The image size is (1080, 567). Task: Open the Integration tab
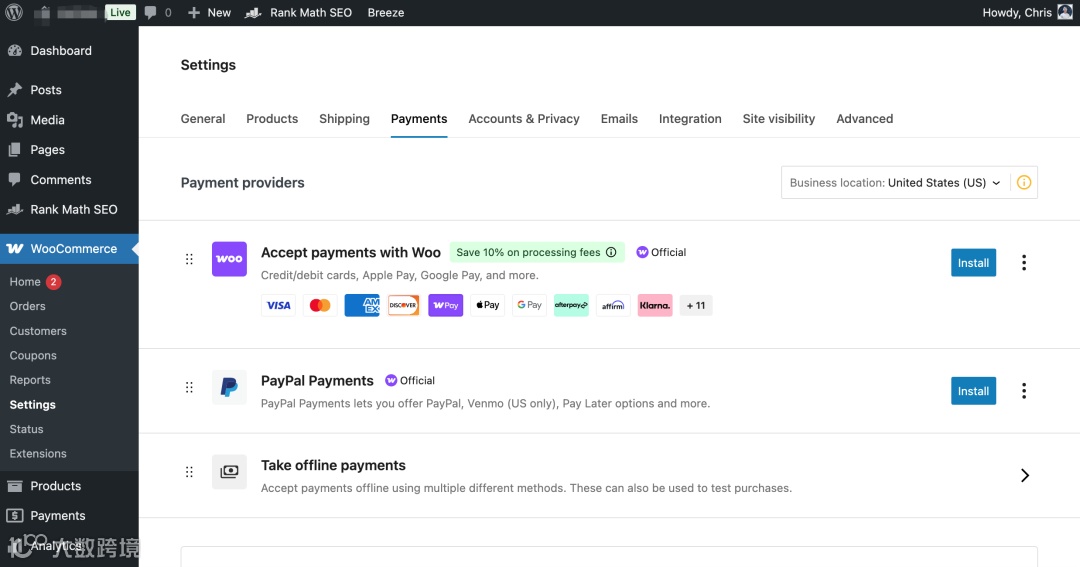point(690,118)
